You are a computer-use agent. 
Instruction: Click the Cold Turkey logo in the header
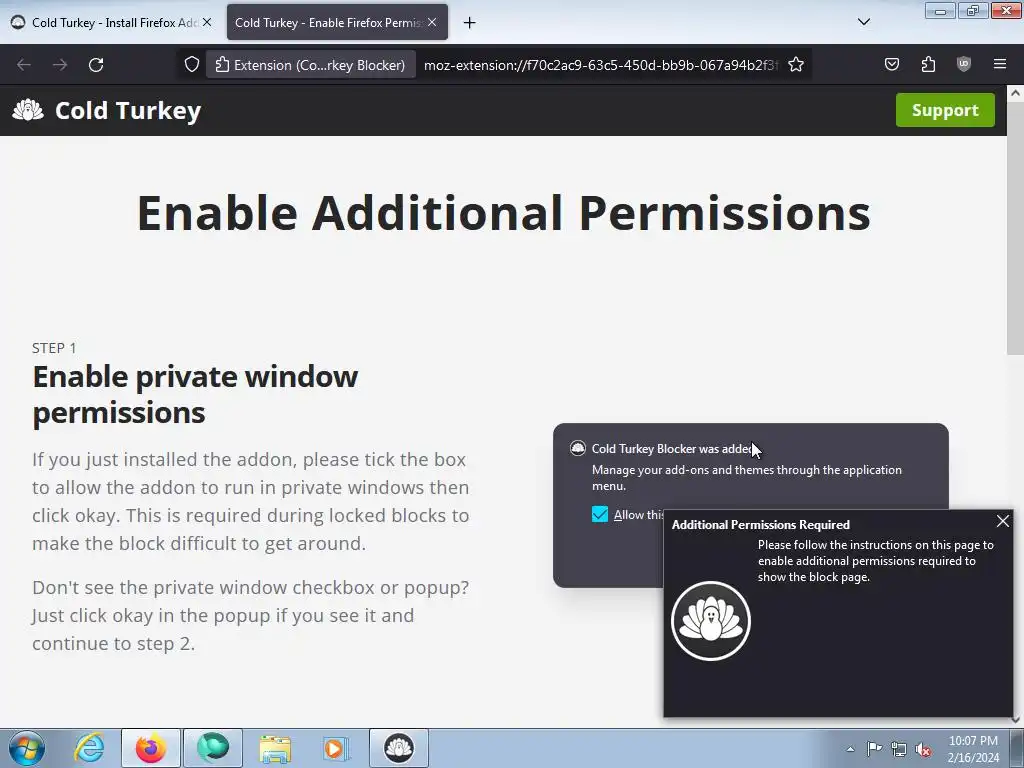[106, 110]
